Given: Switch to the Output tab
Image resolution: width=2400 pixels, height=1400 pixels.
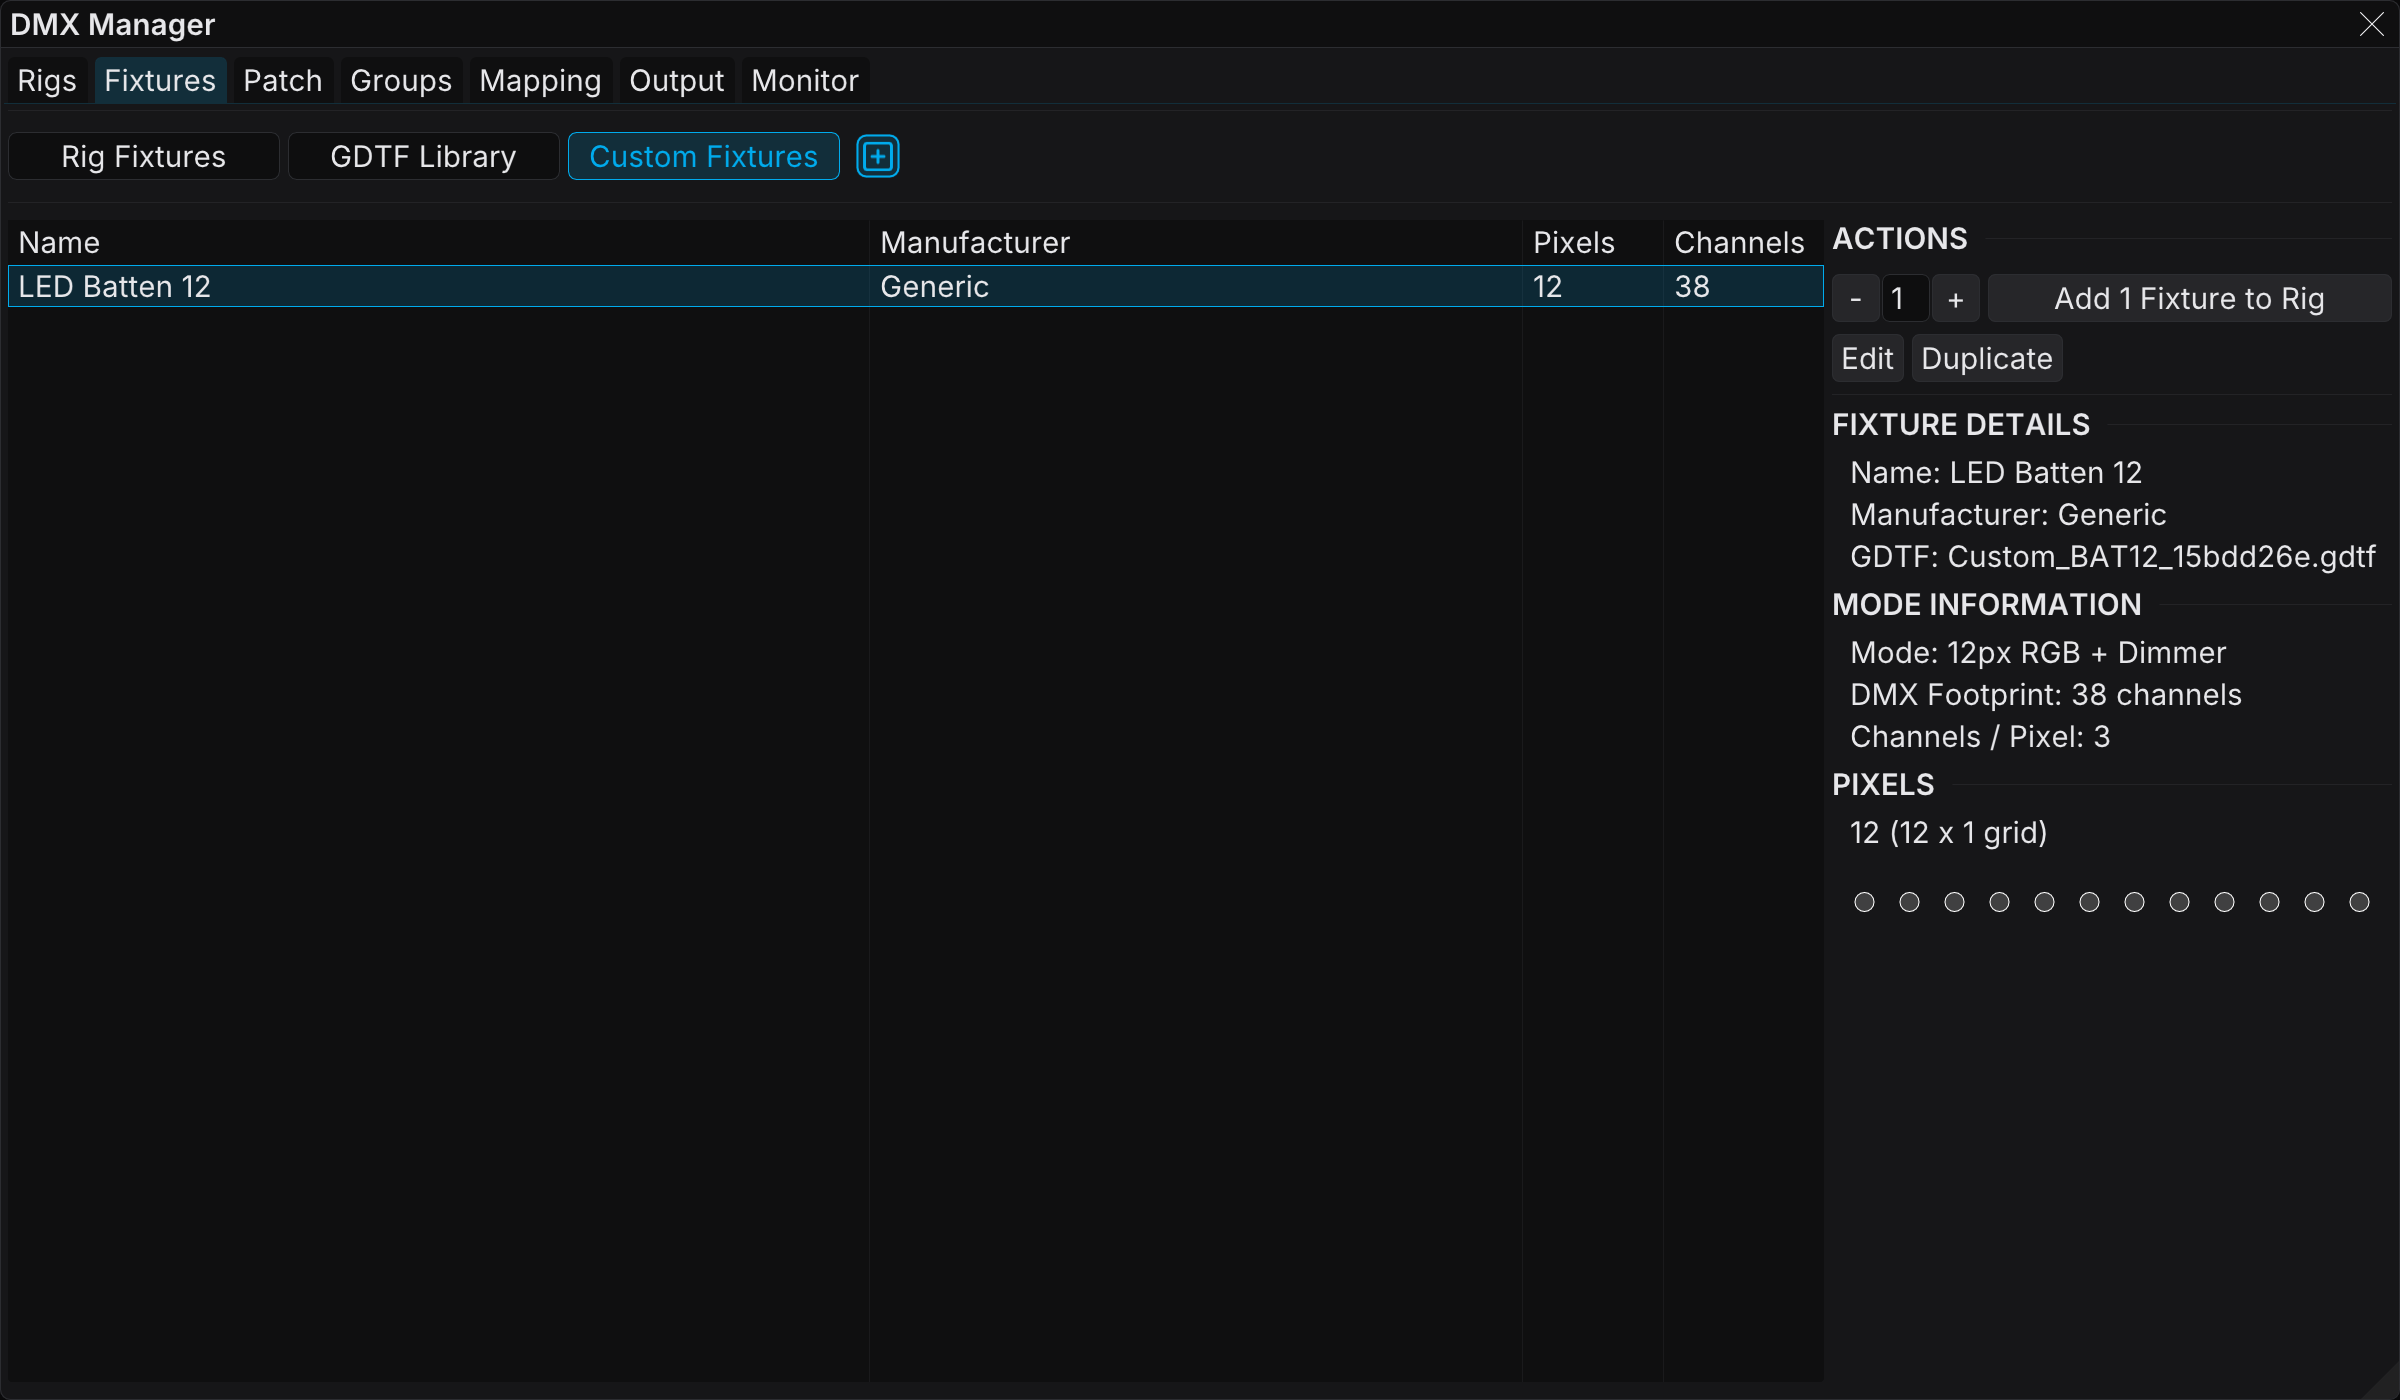Looking at the screenshot, I should tap(677, 81).
